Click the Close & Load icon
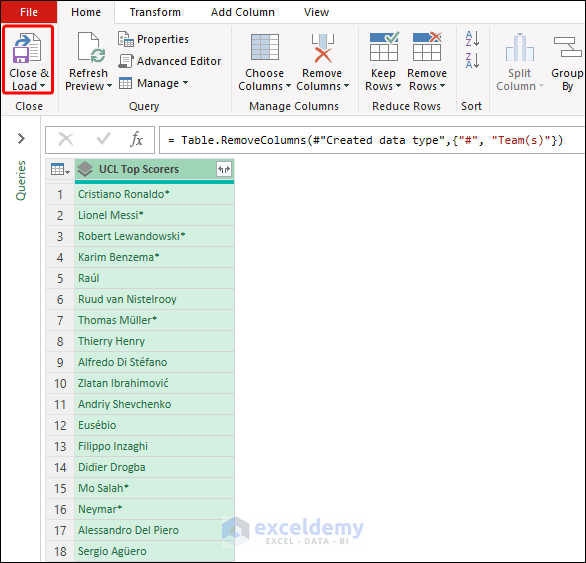 (27, 48)
